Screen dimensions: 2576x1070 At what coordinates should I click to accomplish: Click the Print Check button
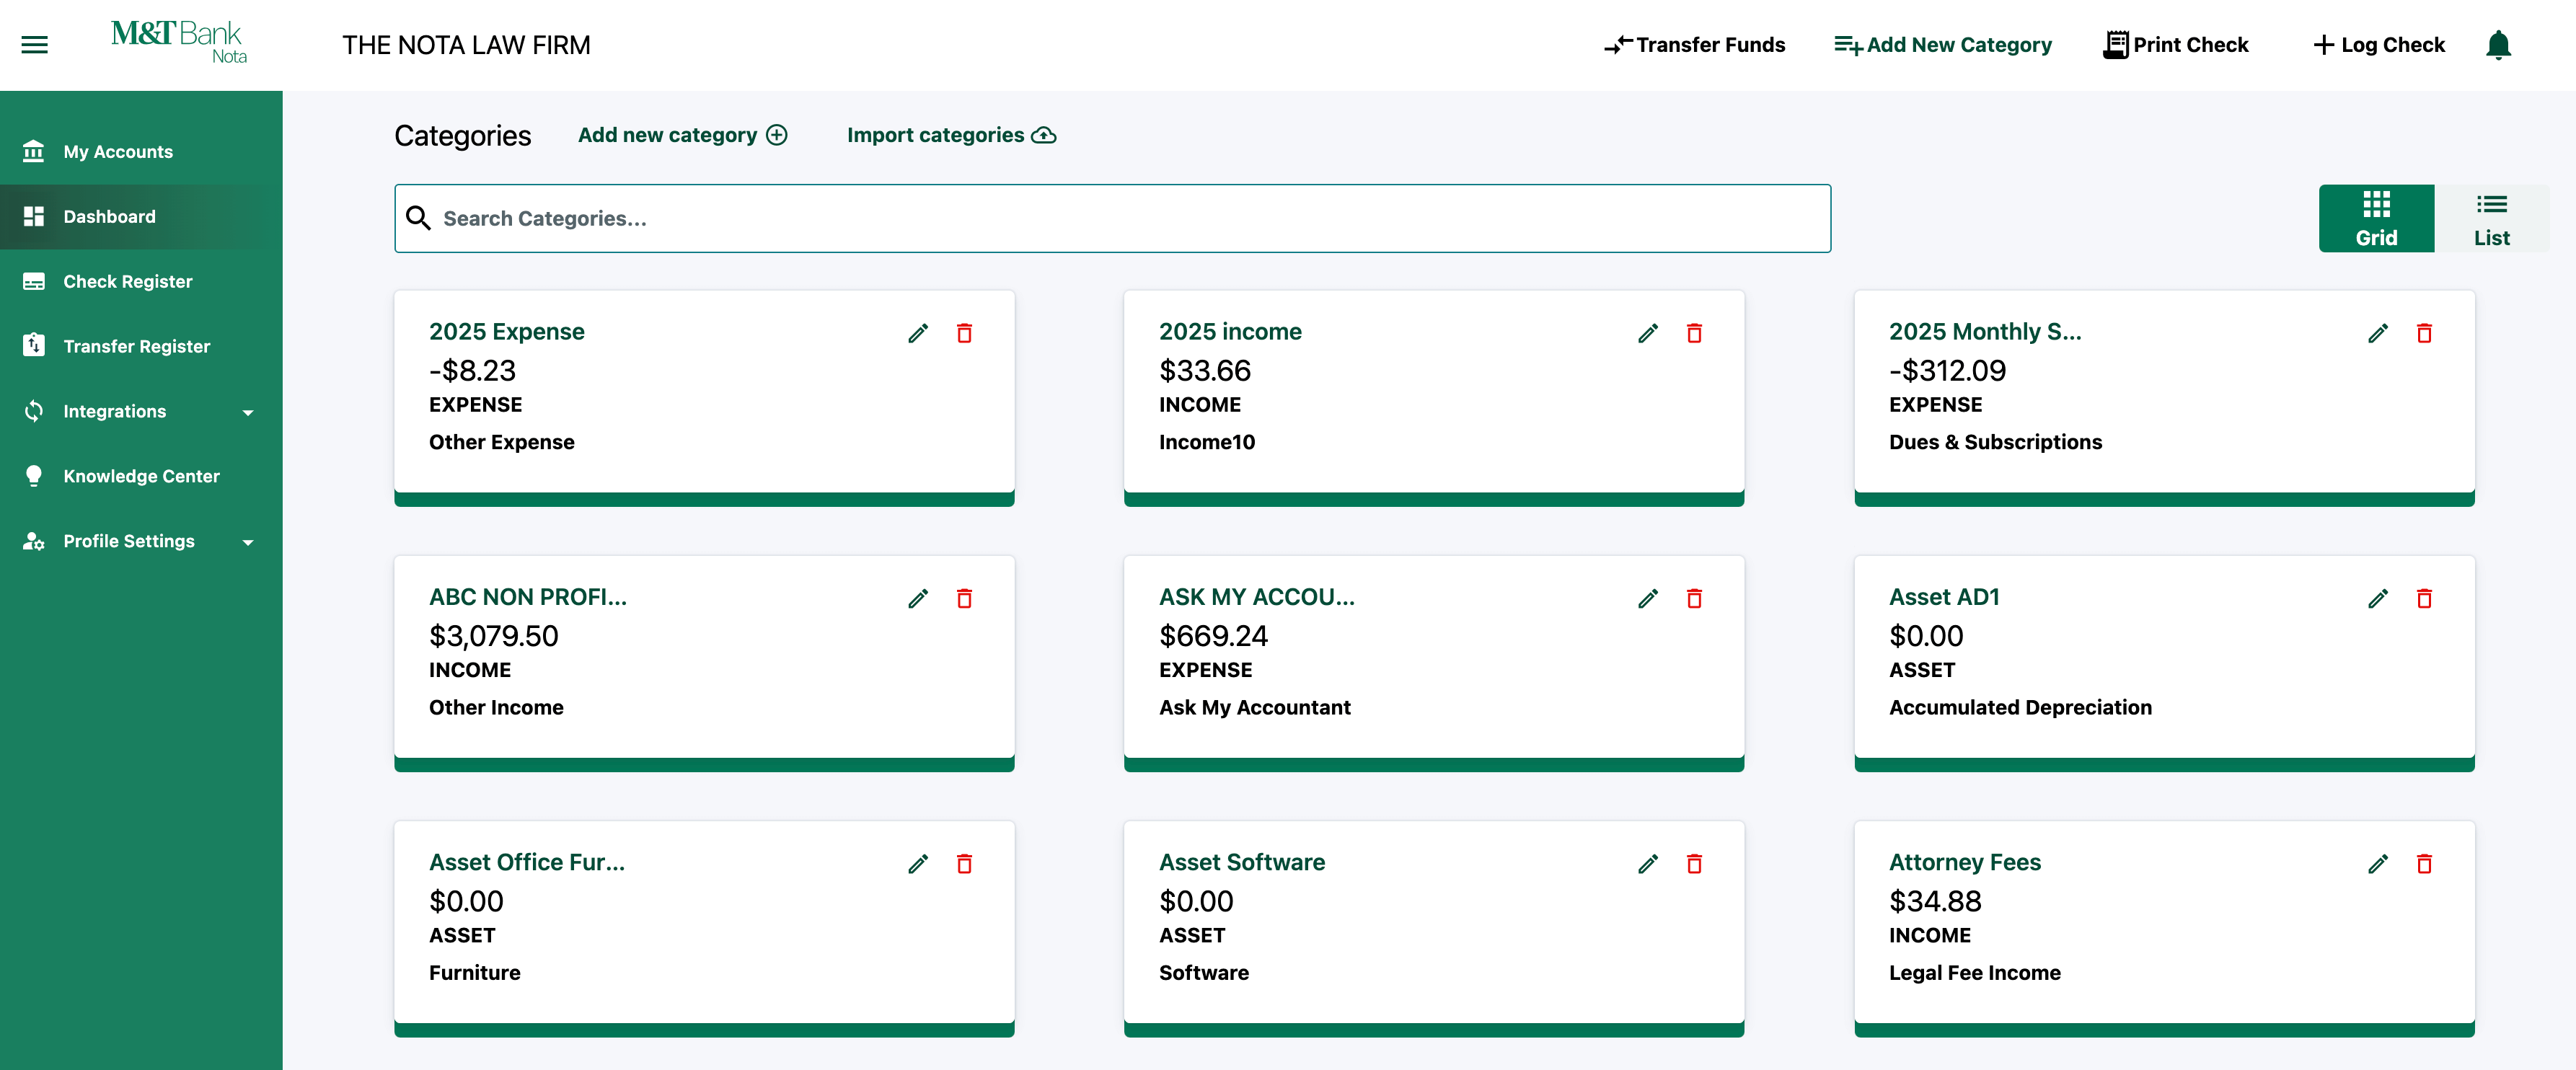pyautogui.click(x=2176, y=45)
